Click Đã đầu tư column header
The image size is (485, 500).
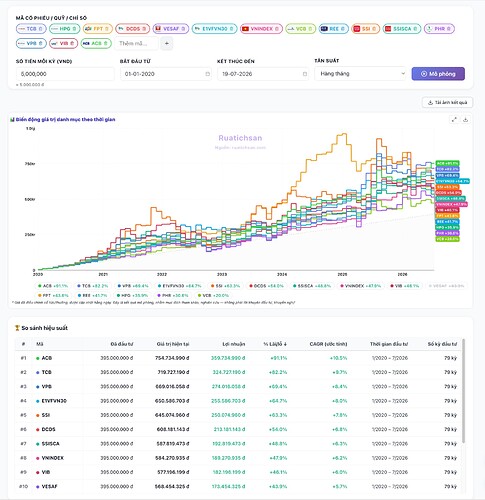coord(122,344)
